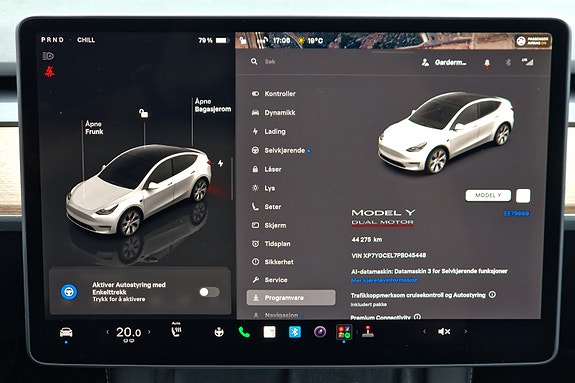
Task: Toggle the Auto seat heater icon
Action: tap(176, 329)
